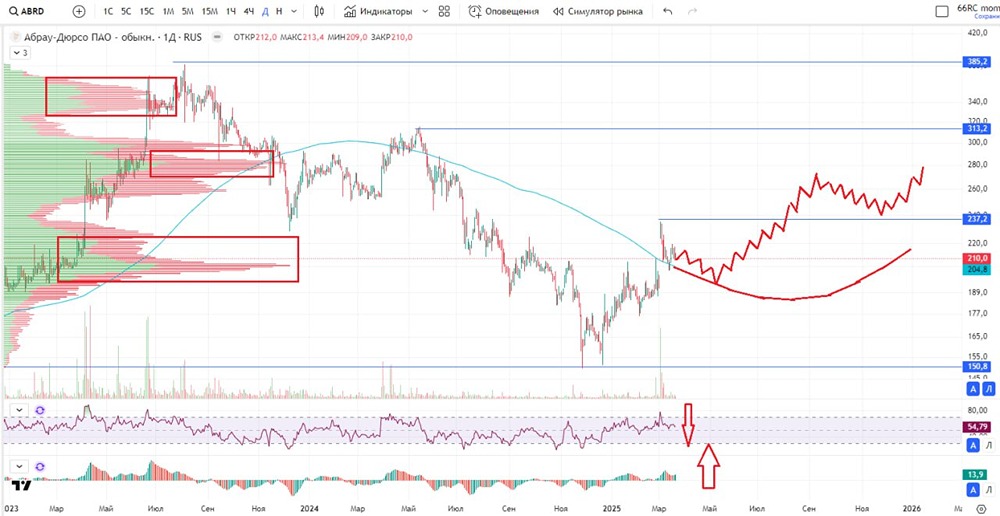This screenshot has width=1000, height=516.
Task: Select the 5М interval
Action: point(188,11)
